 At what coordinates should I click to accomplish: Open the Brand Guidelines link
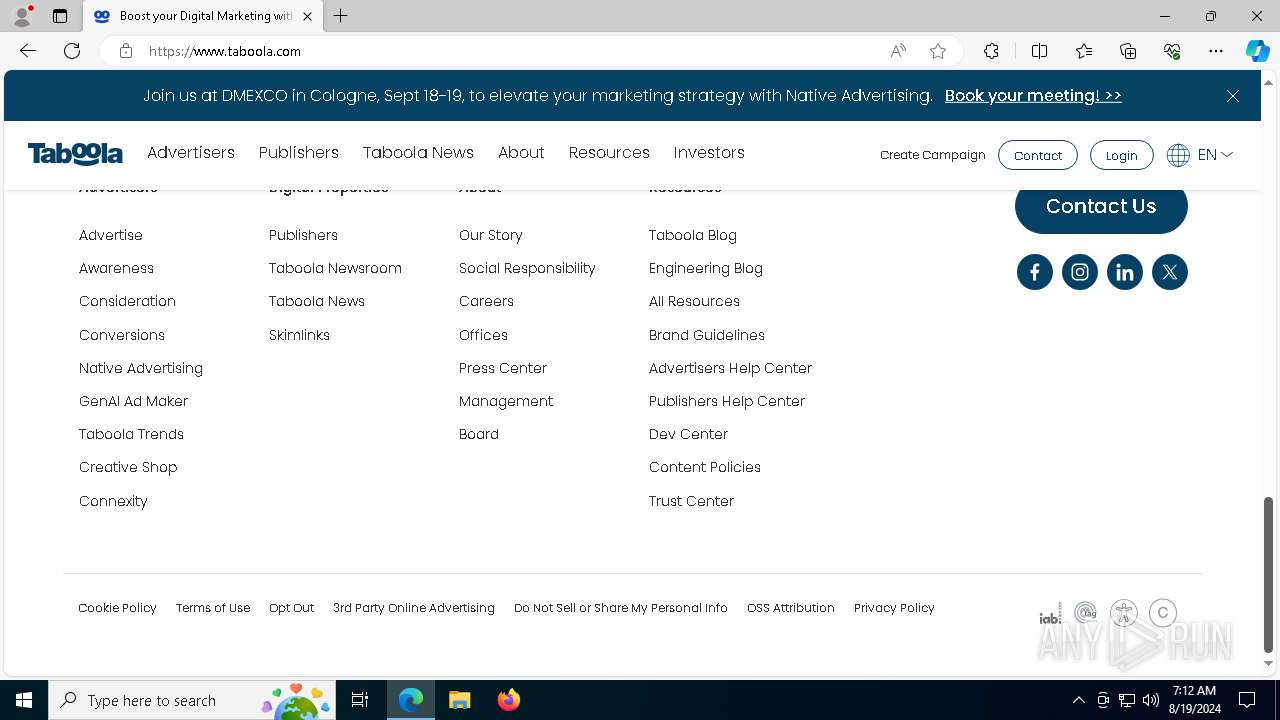pyautogui.click(x=707, y=335)
